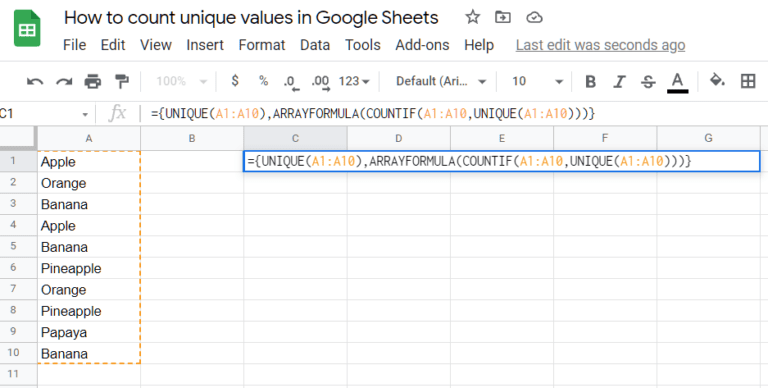Select cell A10 containing Banana
This screenshot has width=768, height=388.
[x=89, y=353]
